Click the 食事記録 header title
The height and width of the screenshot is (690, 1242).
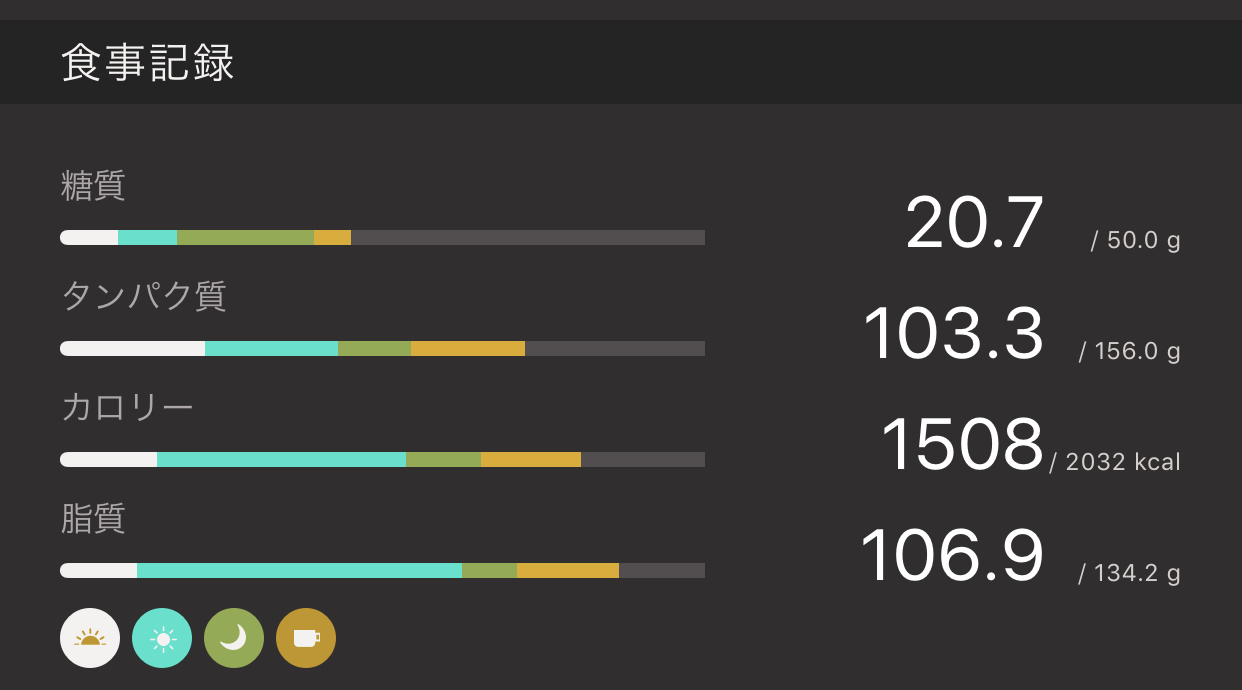point(148,63)
